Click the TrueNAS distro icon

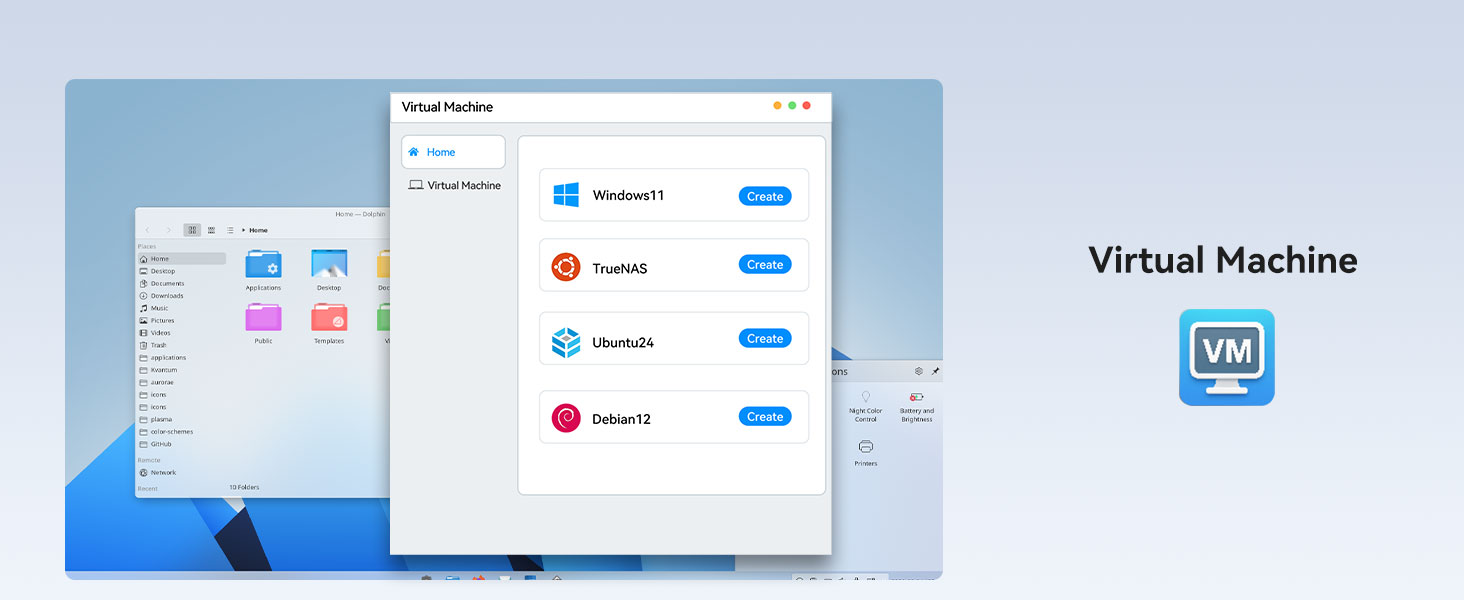(x=566, y=265)
